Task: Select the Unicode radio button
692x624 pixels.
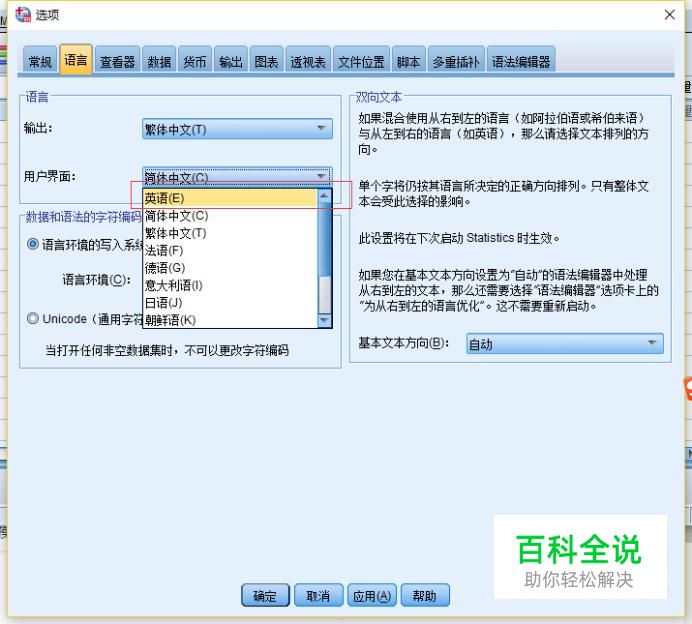Action: (33, 318)
